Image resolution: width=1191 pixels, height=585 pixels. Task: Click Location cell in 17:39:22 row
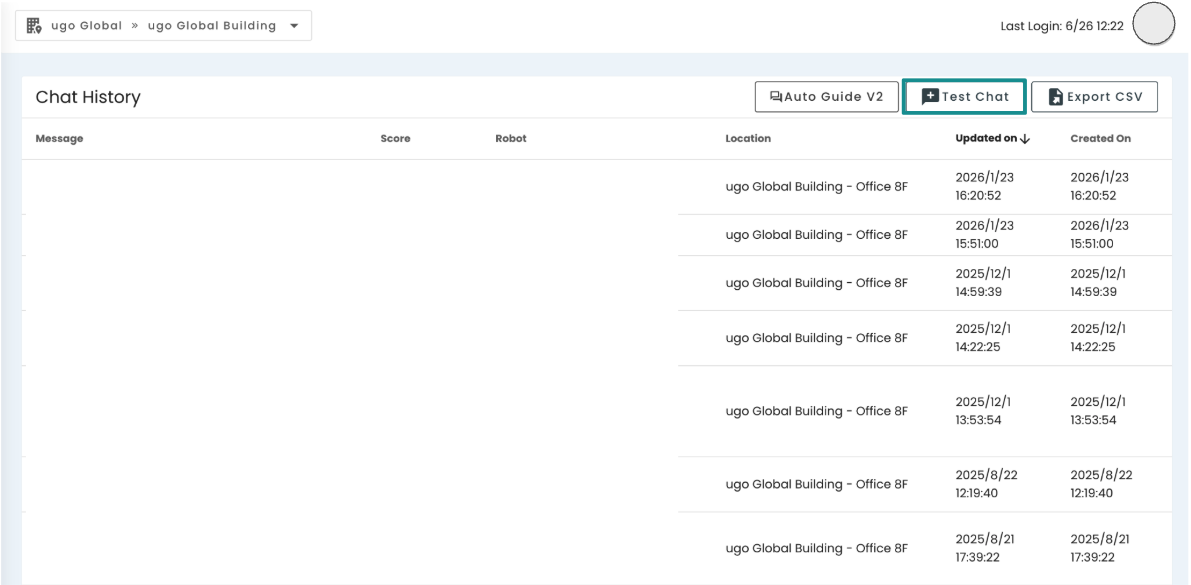pos(817,548)
